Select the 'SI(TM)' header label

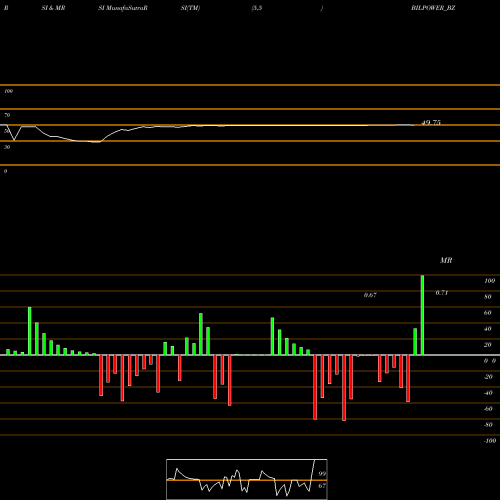(x=190, y=8)
